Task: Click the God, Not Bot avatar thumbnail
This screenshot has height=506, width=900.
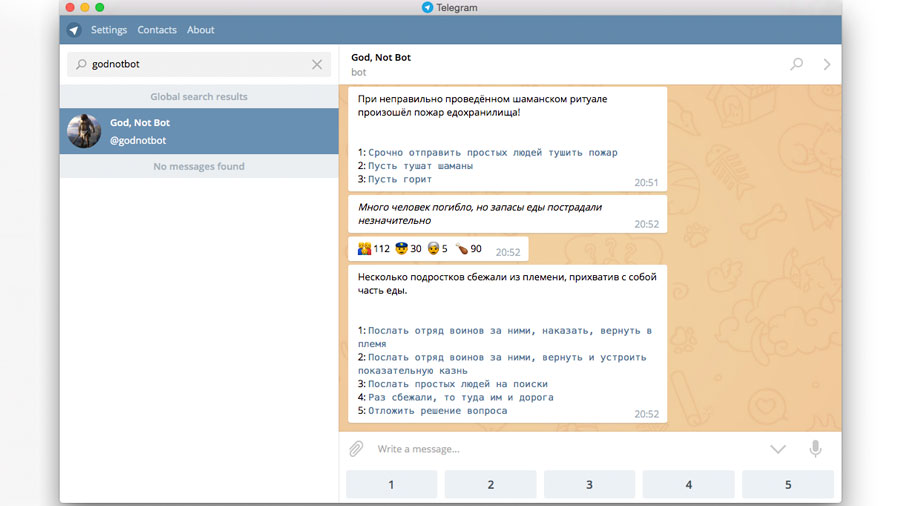Action: pyautogui.click(x=84, y=131)
